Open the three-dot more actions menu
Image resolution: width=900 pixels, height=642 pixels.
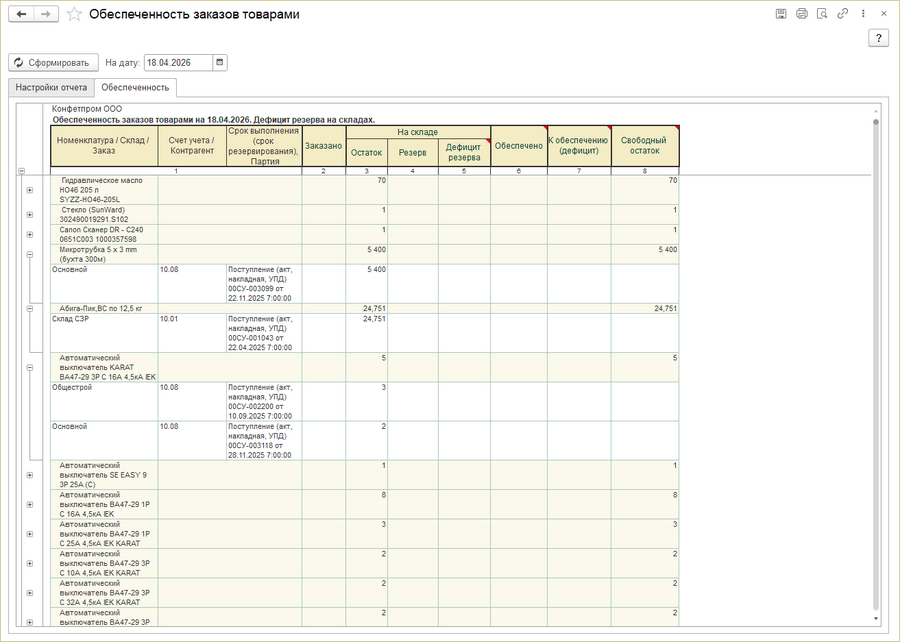tap(863, 14)
